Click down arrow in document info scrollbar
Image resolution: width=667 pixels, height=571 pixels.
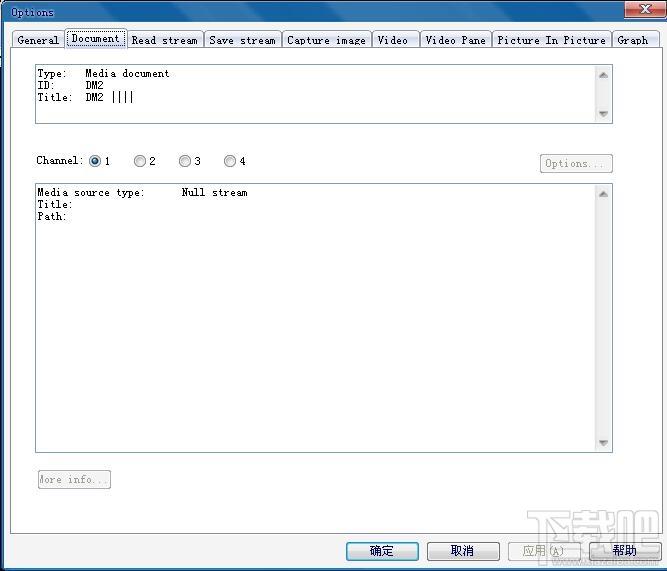603,113
